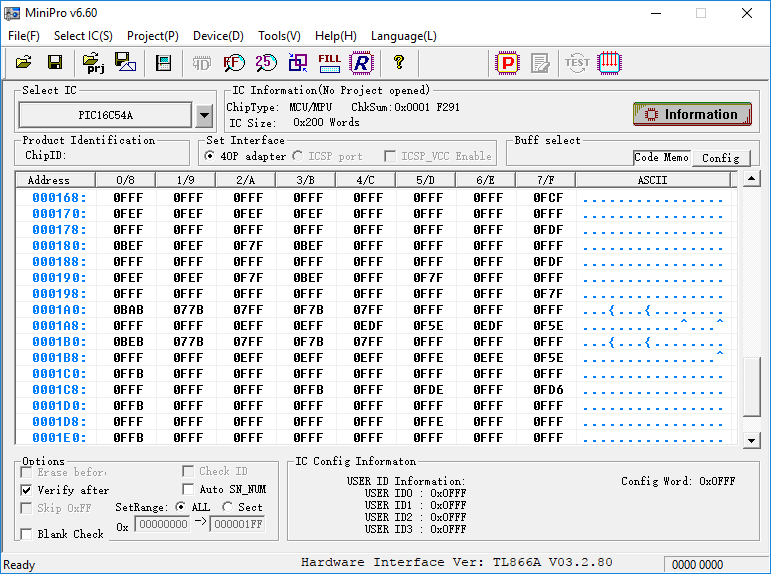The width and height of the screenshot is (771, 574).
Task: Click the MiniPro title bar app icon
Action: [12, 13]
